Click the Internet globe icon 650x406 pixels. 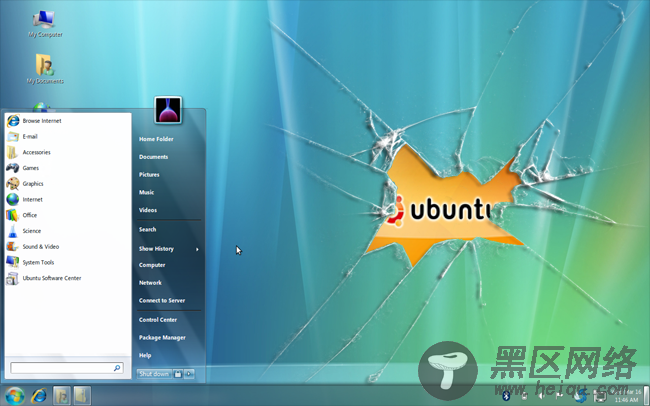(12, 199)
